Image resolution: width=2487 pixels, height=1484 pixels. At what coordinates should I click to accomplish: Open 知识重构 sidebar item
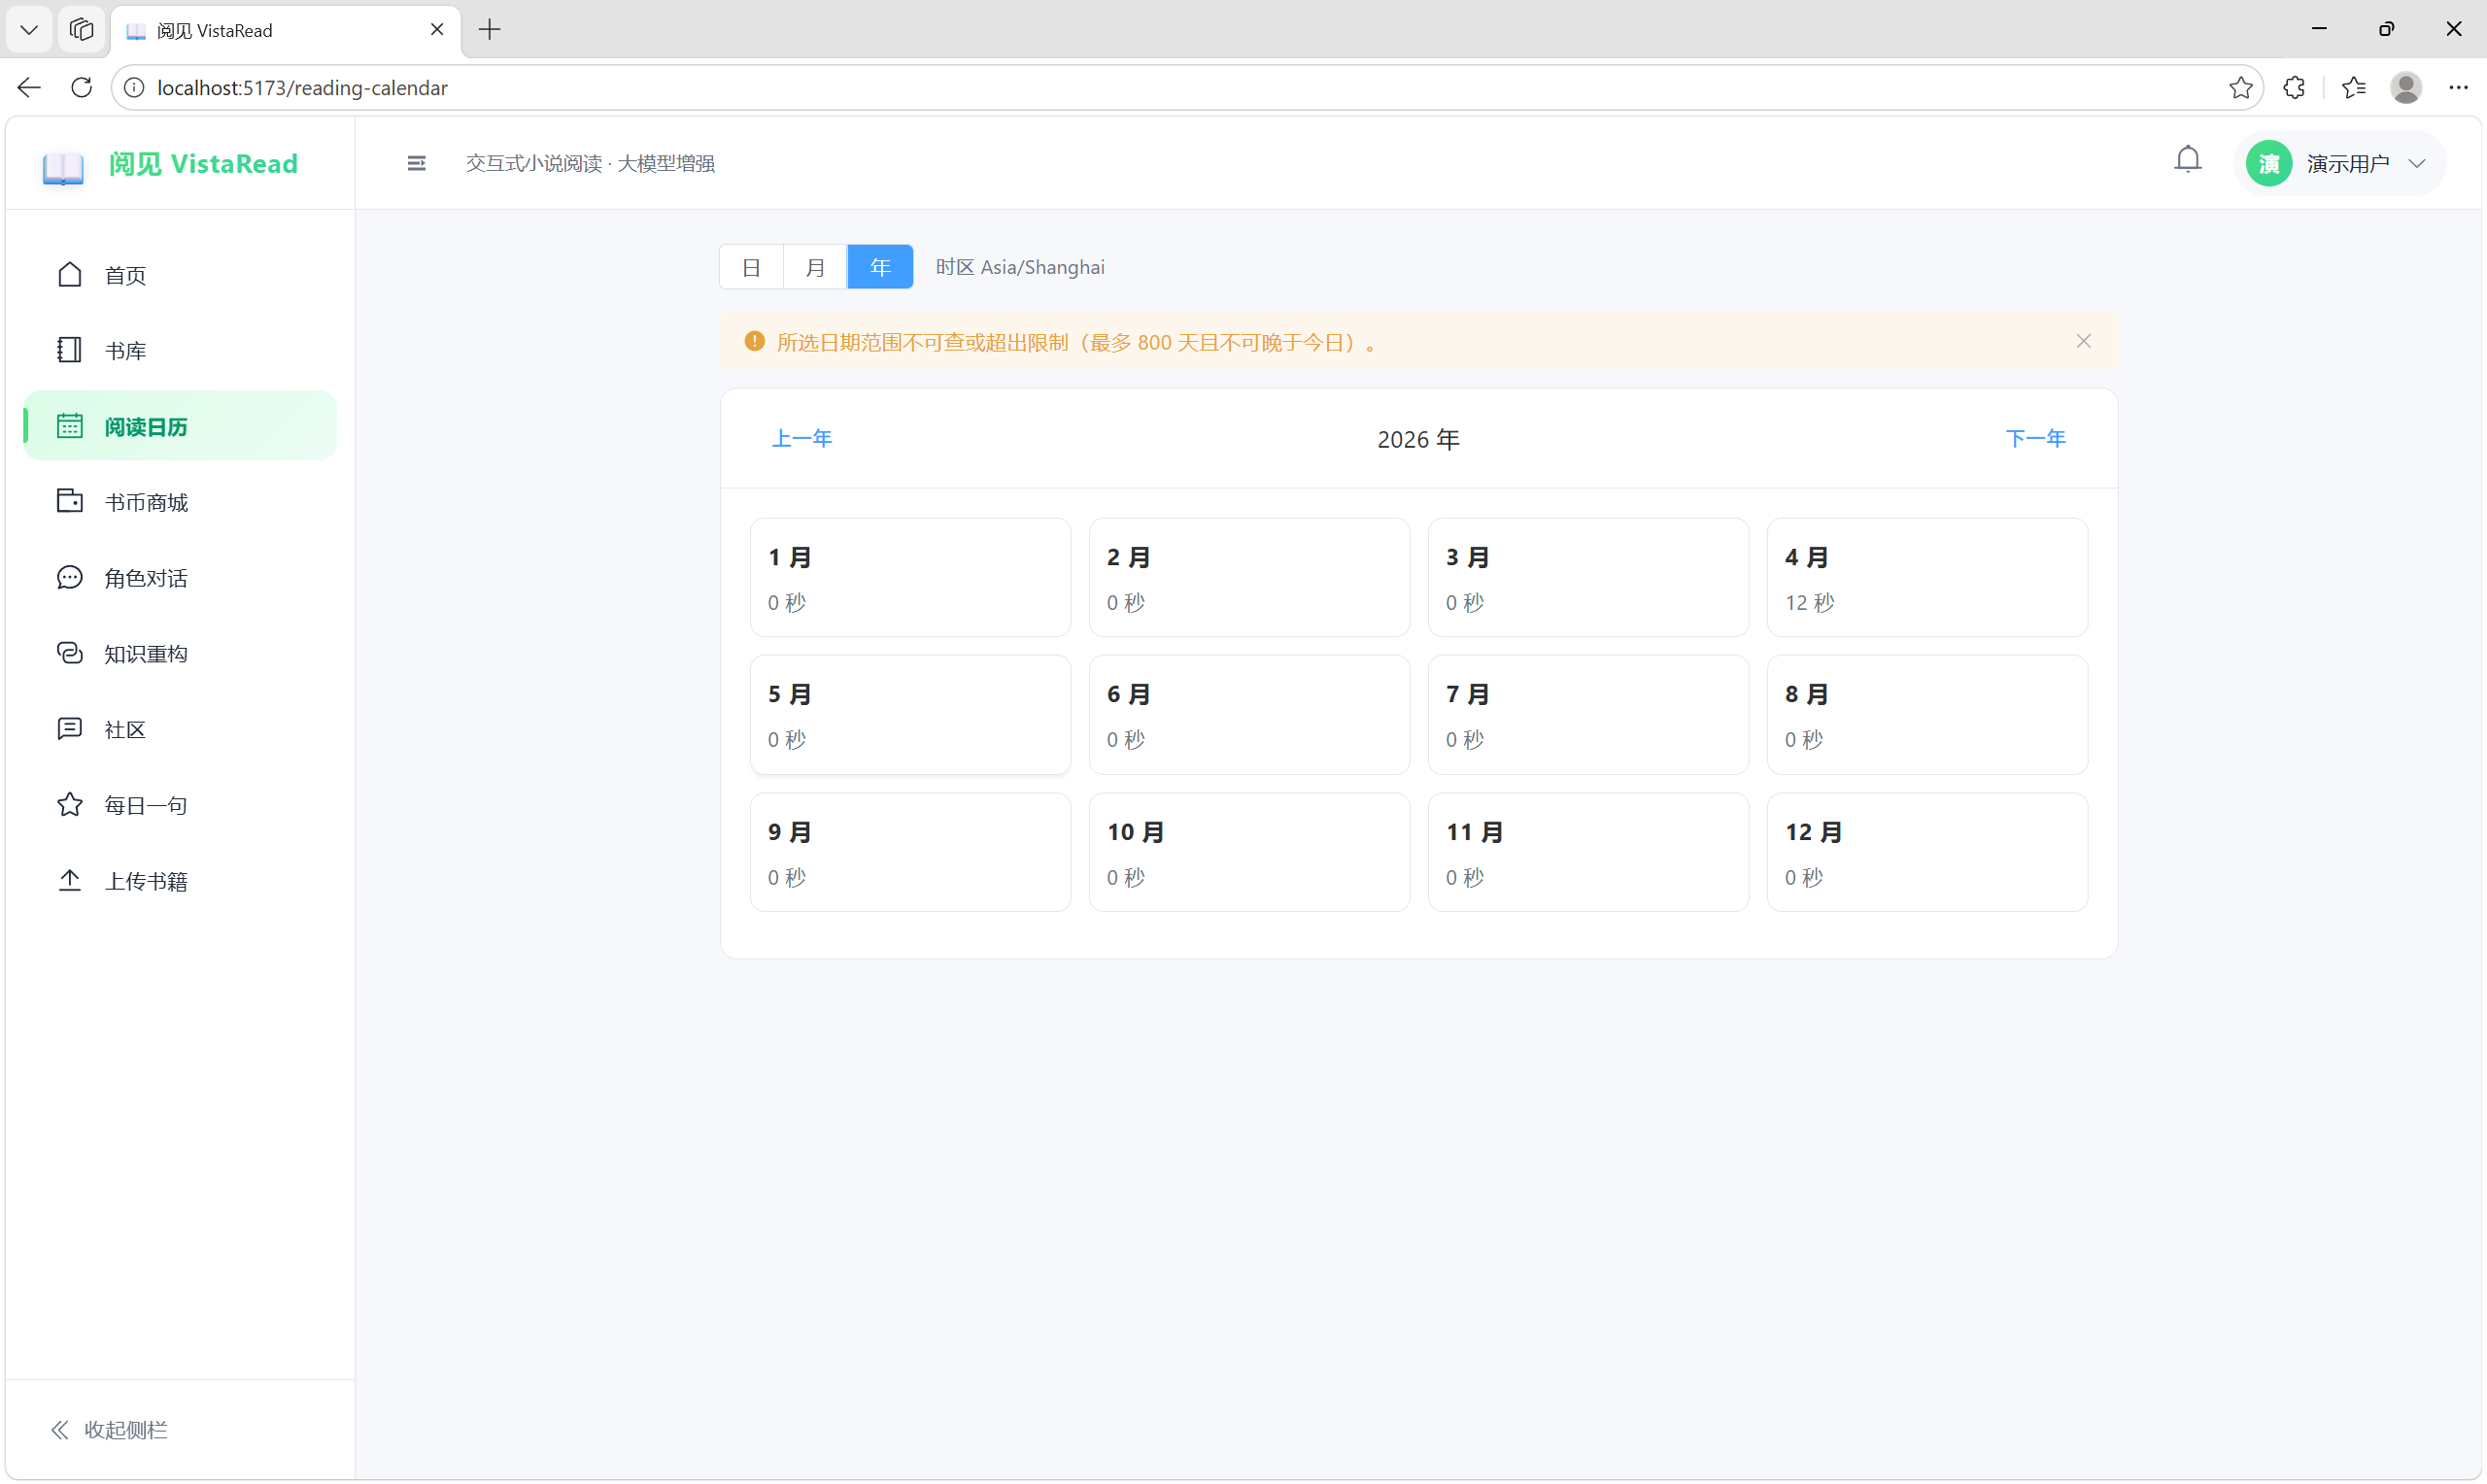(180, 654)
